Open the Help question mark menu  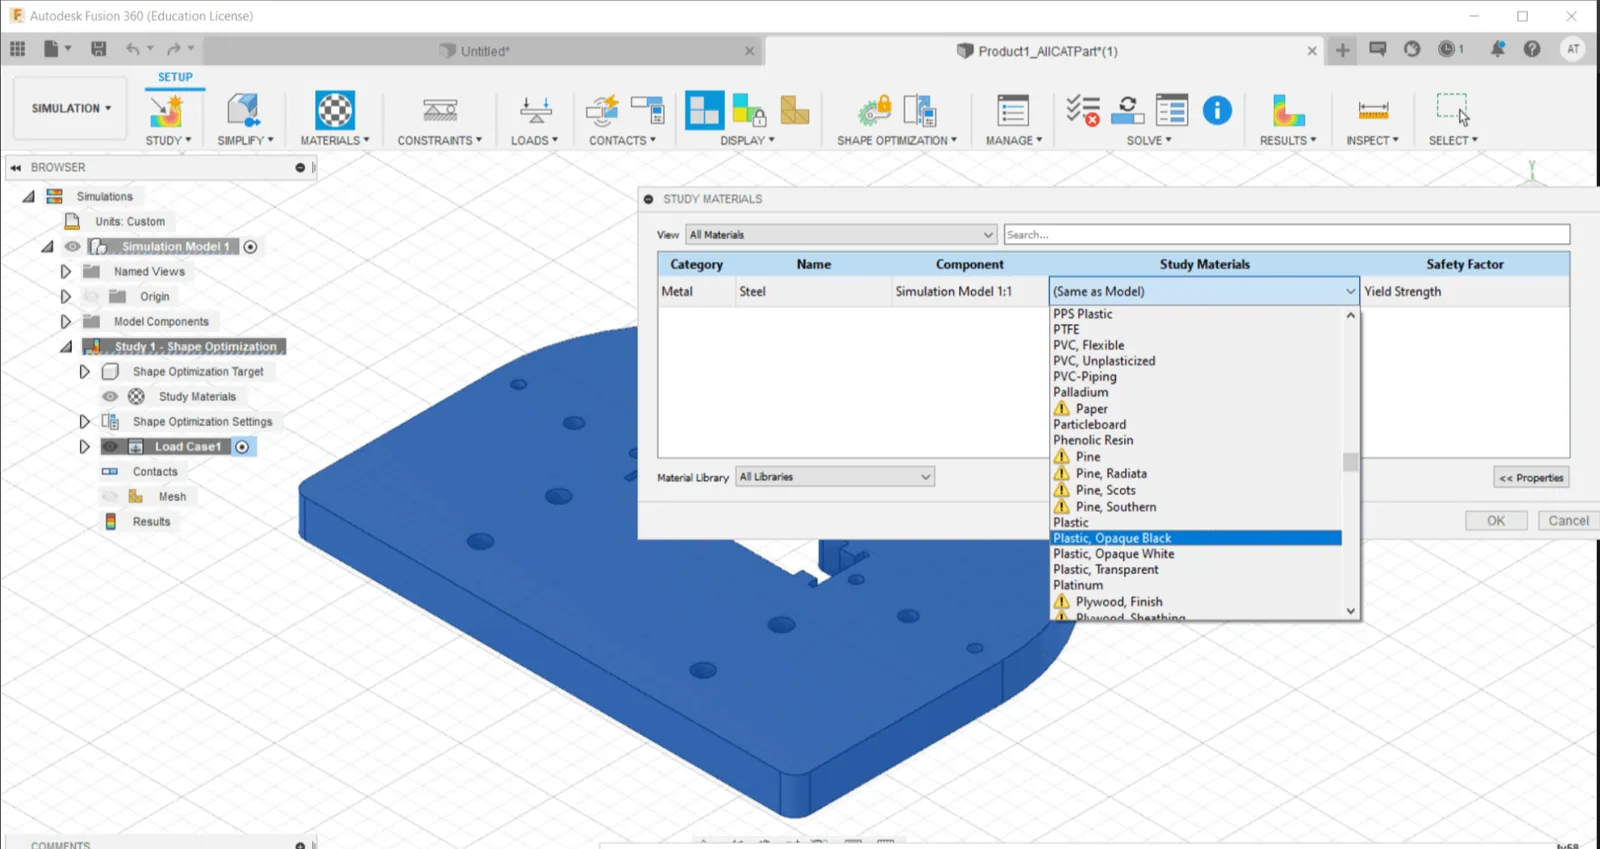(1532, 49)
